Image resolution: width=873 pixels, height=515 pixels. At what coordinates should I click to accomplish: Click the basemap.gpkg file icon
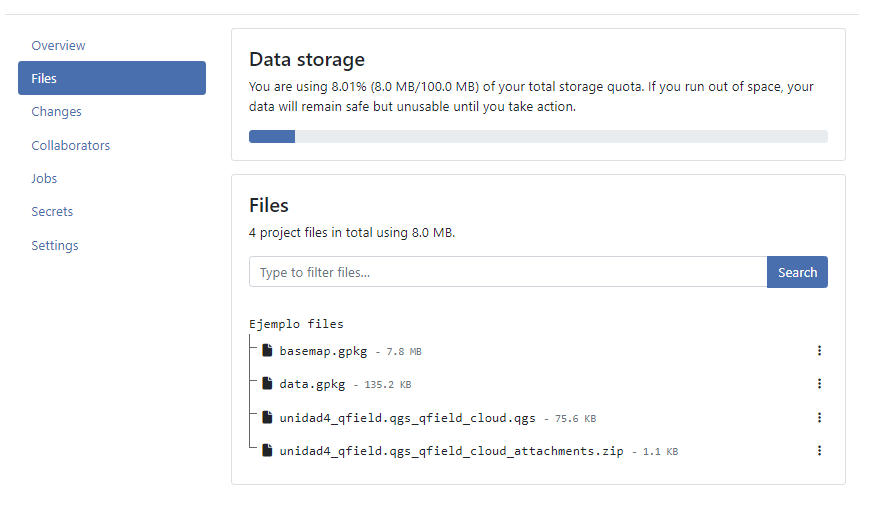click(x=267, y=350)
